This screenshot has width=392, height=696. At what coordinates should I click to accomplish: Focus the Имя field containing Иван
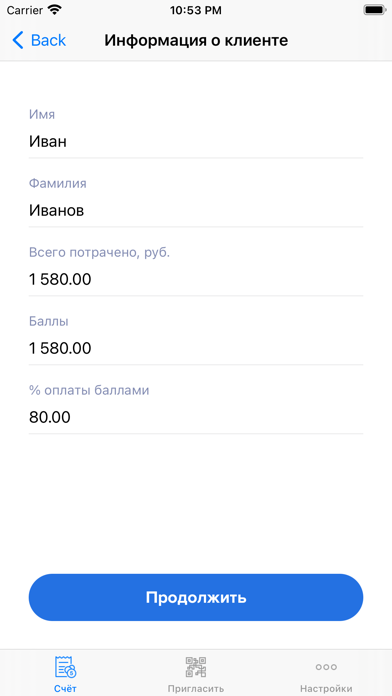[196, 142]
